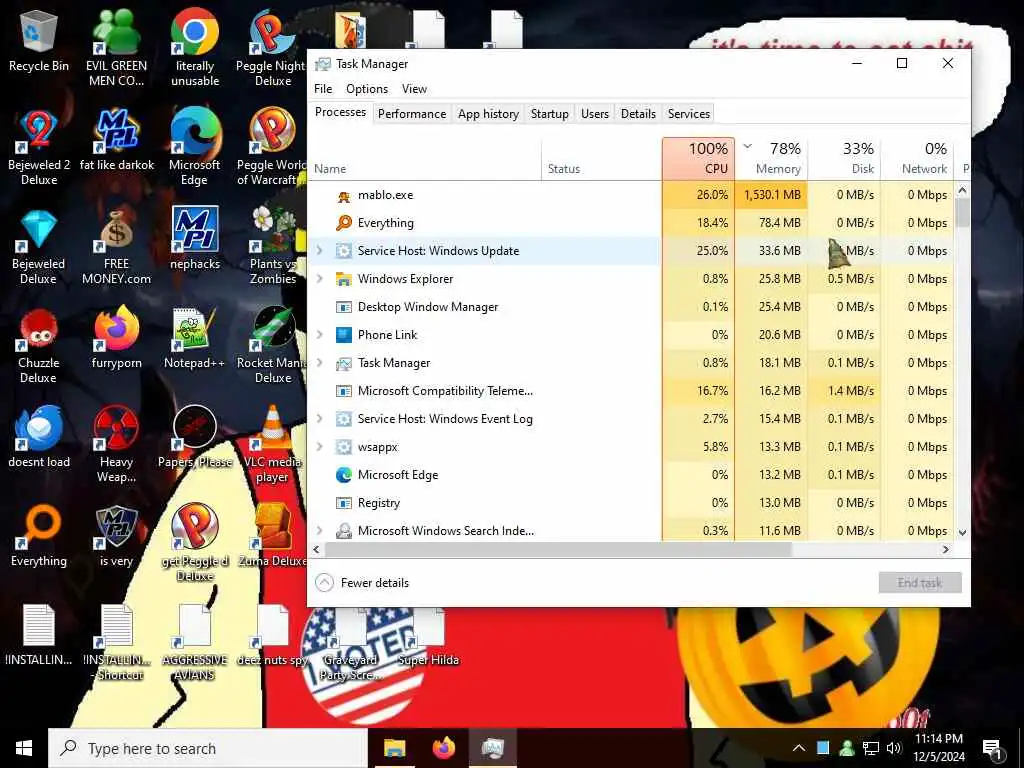Viewport: 1024px width, 768px height.
Task: Sort processes by Network column header
Action: pyautogui.click(x=918, y=159)
